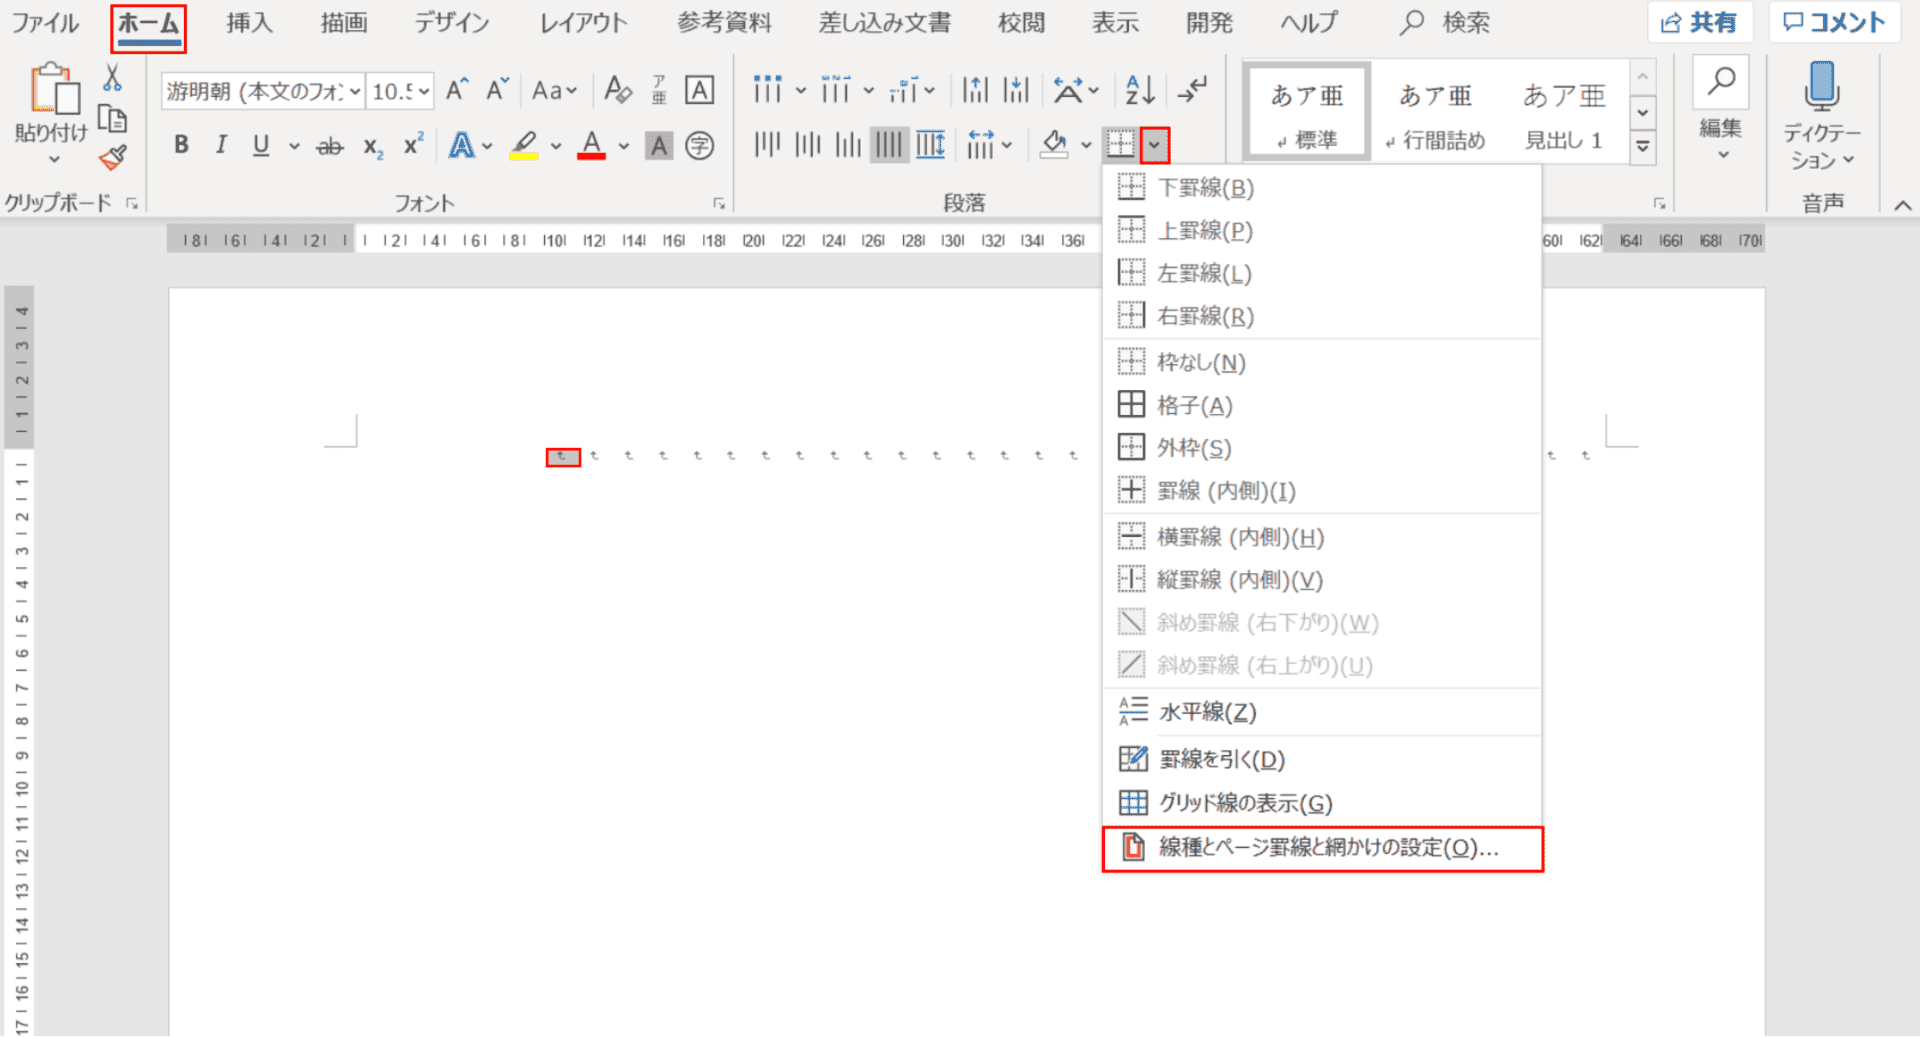Open the underline style dropdown arrow

click(294, 147)
